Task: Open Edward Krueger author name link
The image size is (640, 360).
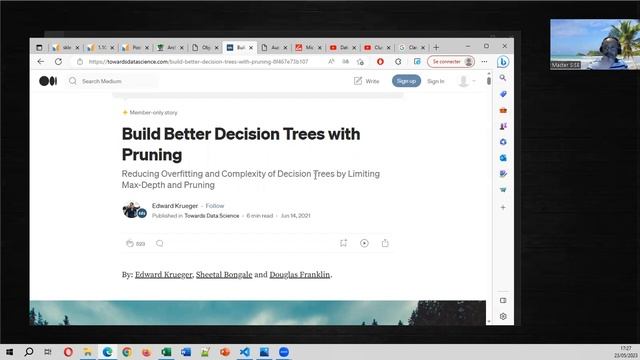Action: [175, 206]
